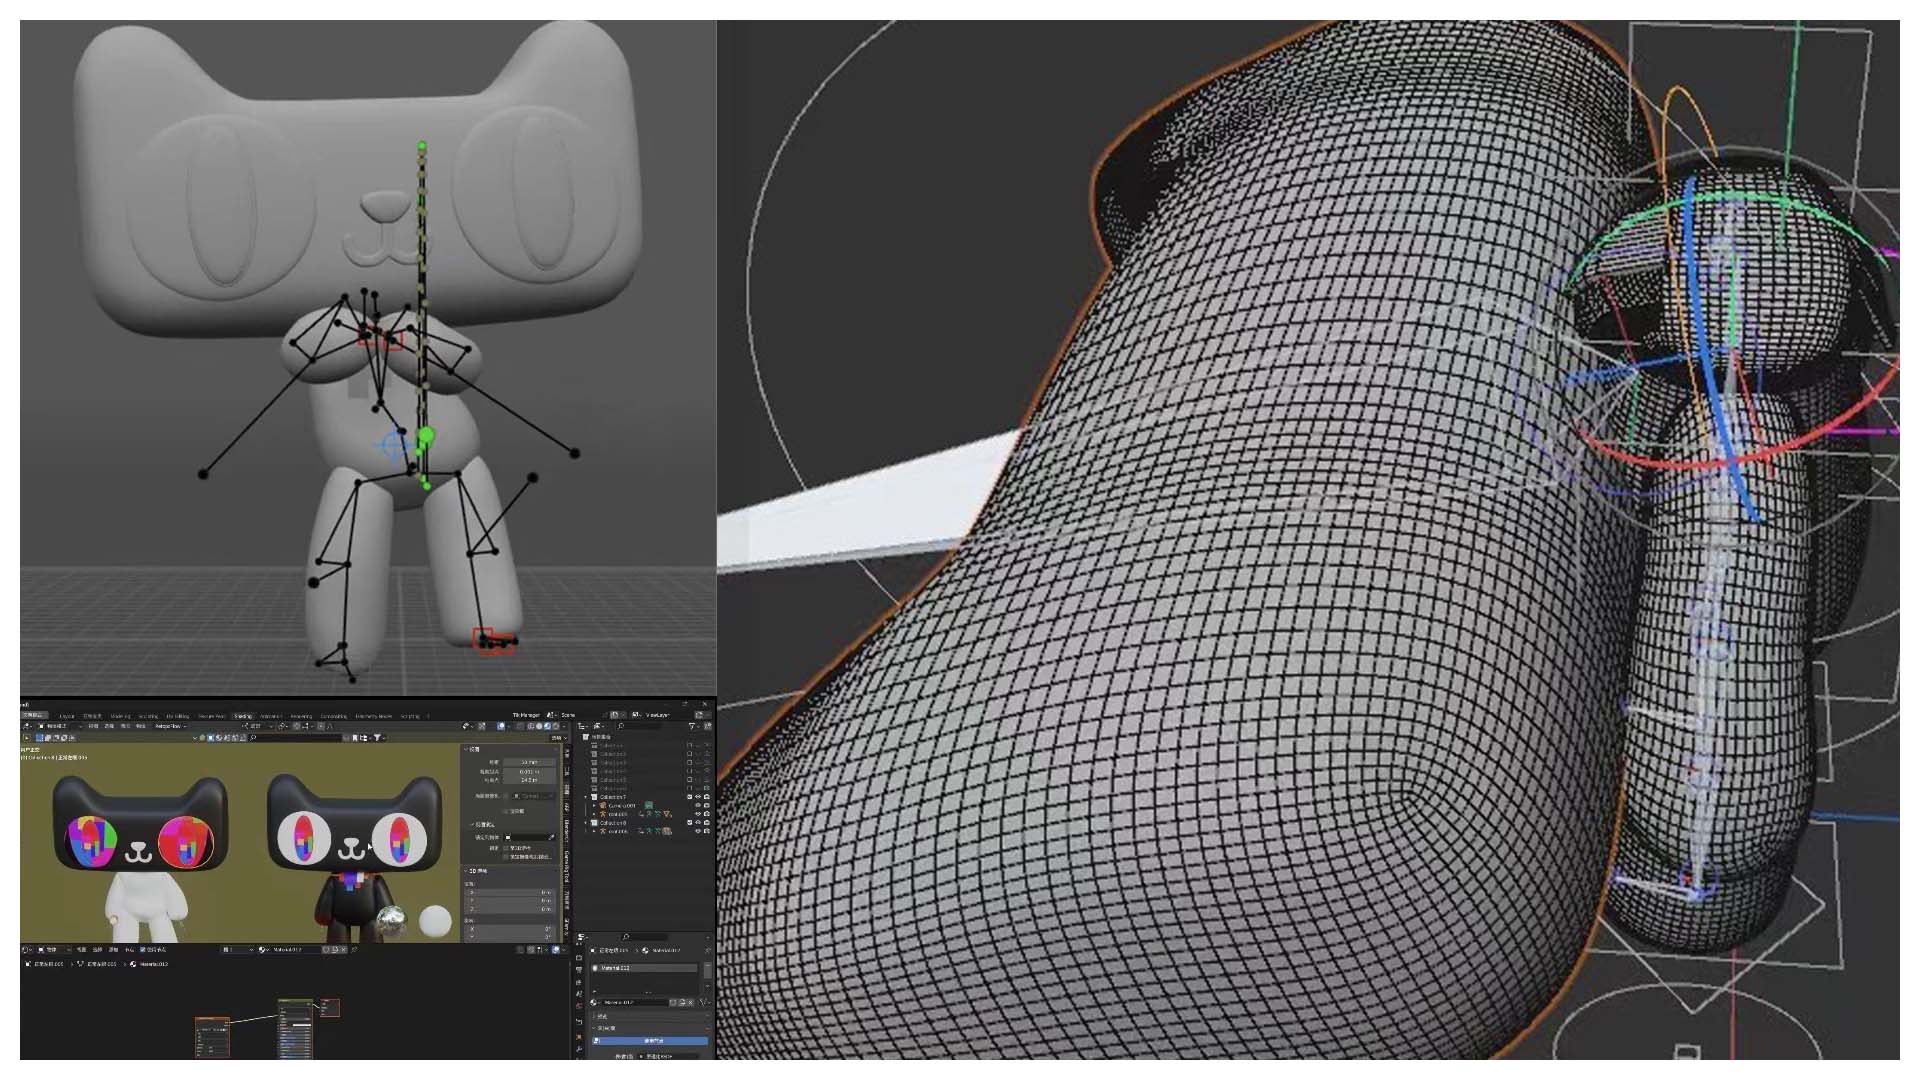Click the blue Use Nodes button
Image resolution: width=1920 pixels, height=1080 pixels.
(x=650, y=1041)
